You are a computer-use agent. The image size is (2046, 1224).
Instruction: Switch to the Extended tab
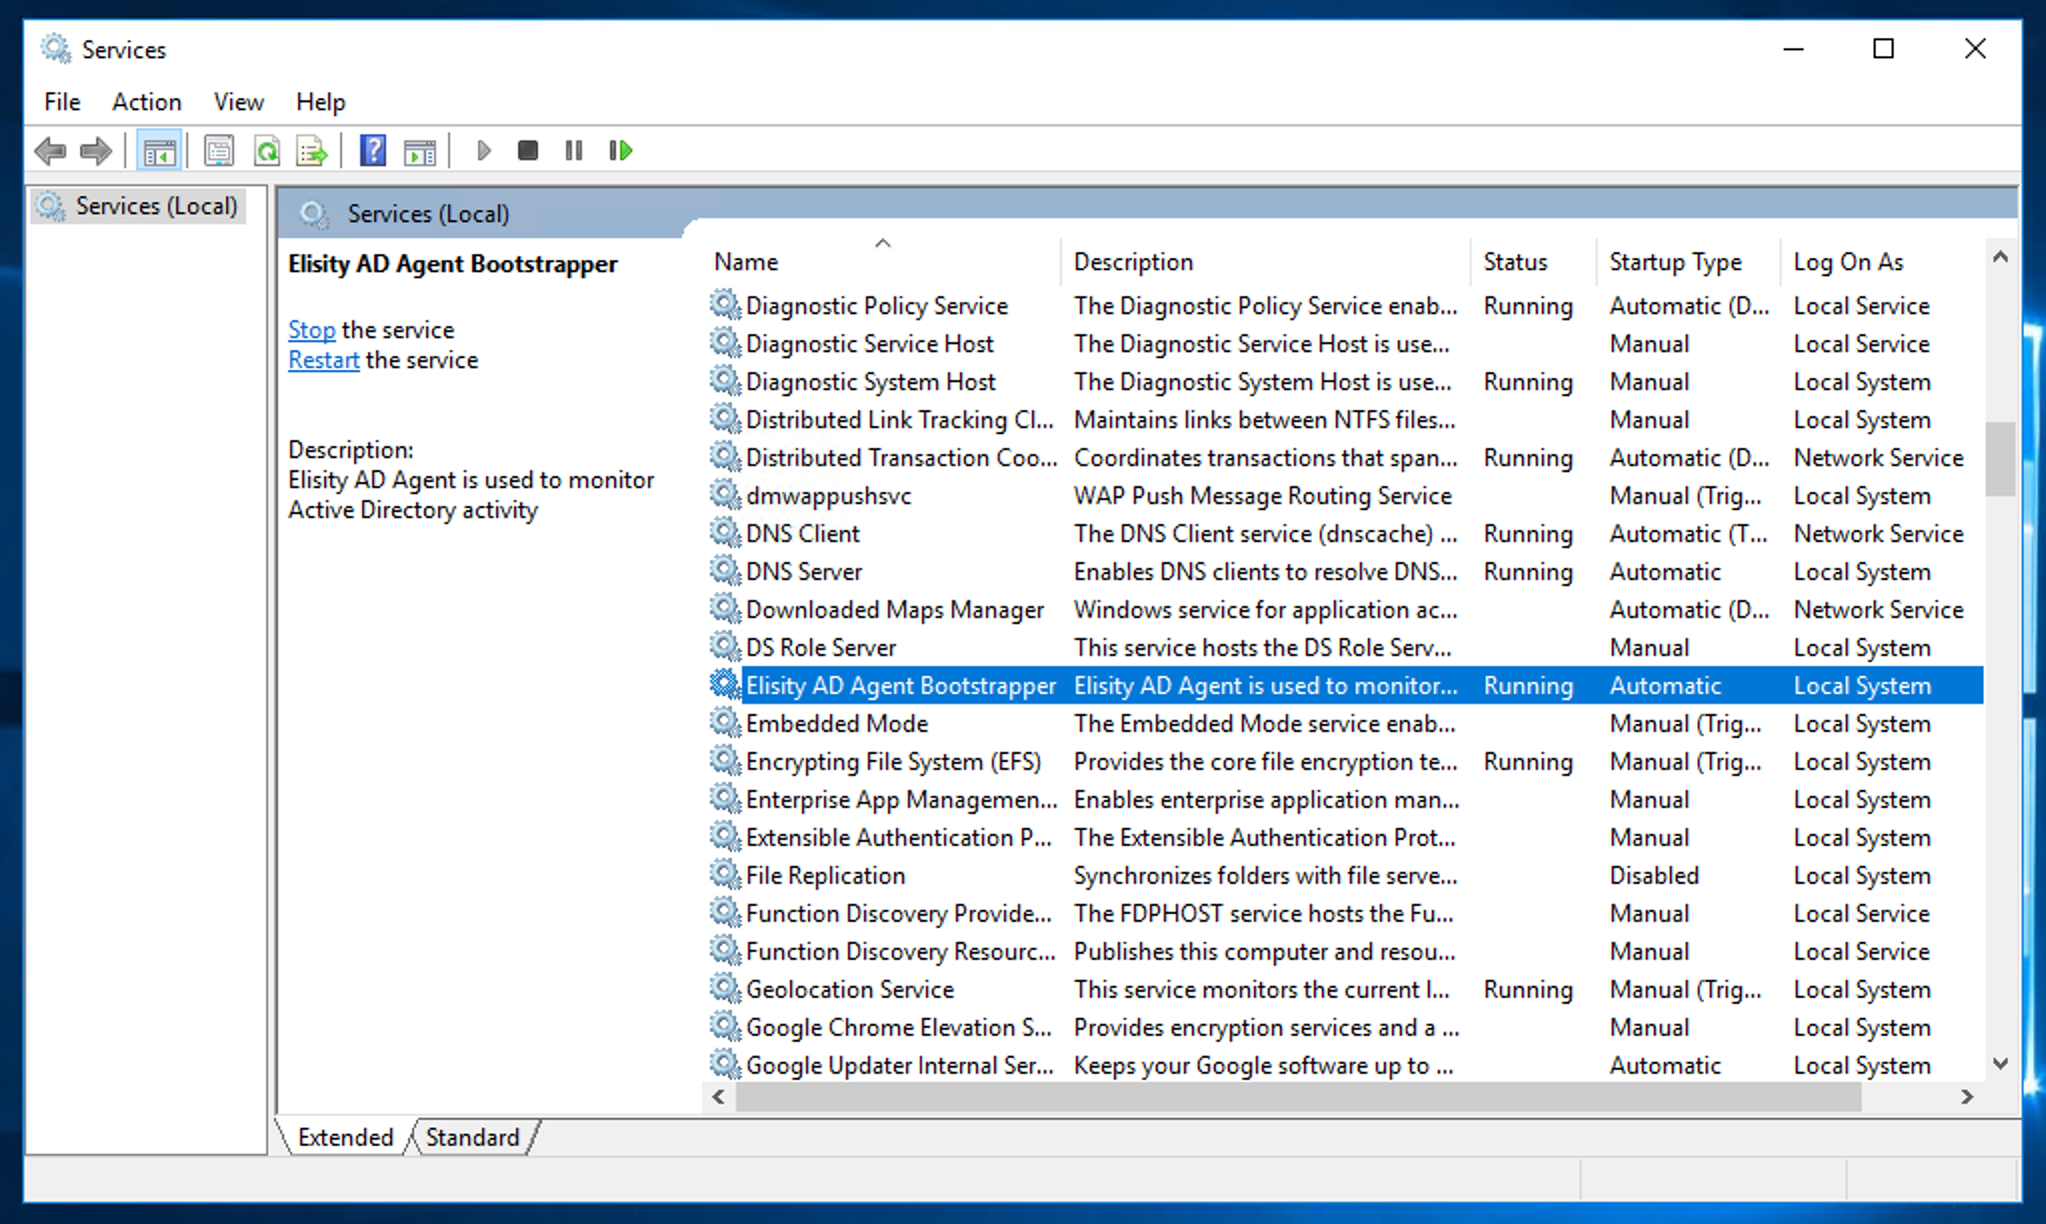coord(346,1137)
